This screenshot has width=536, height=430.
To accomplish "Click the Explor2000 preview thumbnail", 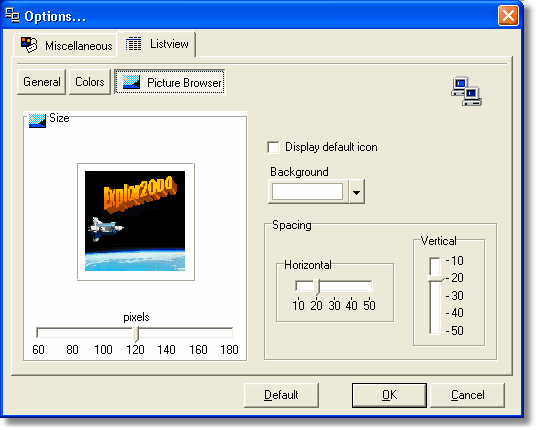I will (135, 221).
